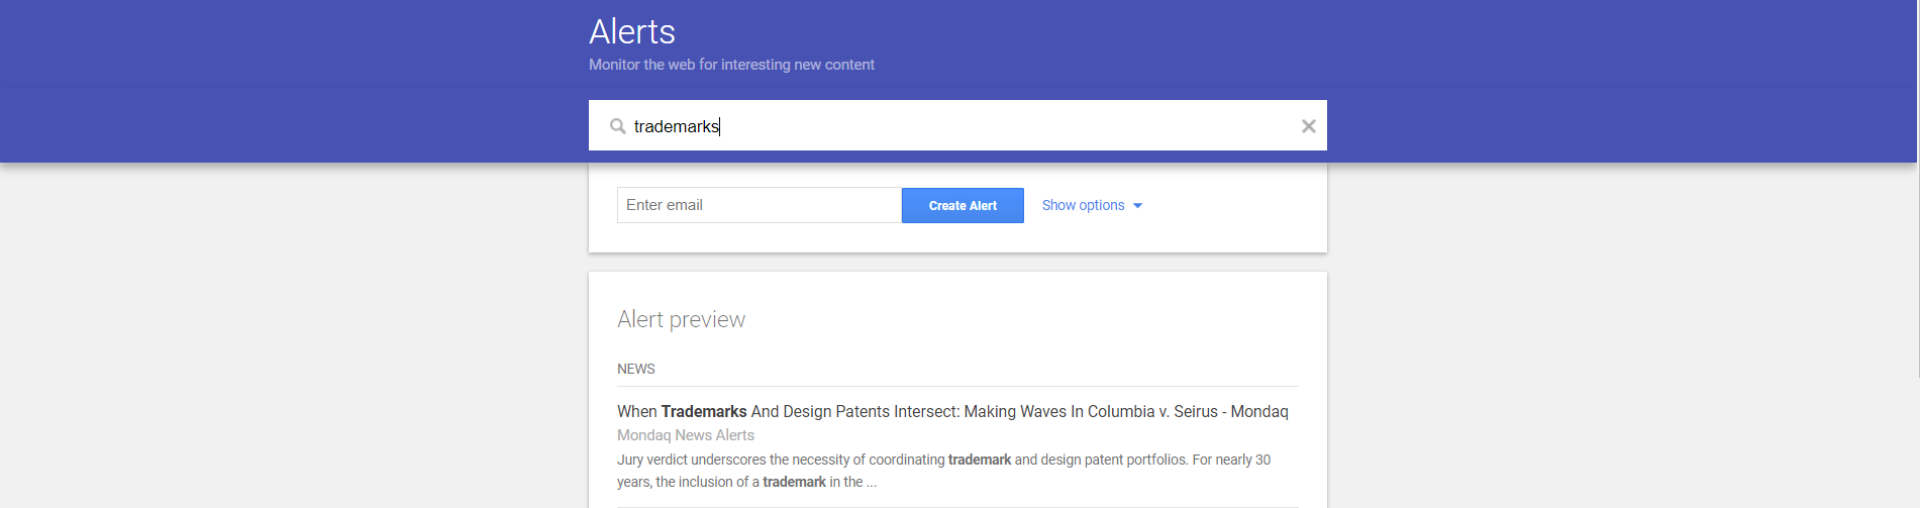Click the Mondaq News Alerts source label

click(x=685, y=435)
